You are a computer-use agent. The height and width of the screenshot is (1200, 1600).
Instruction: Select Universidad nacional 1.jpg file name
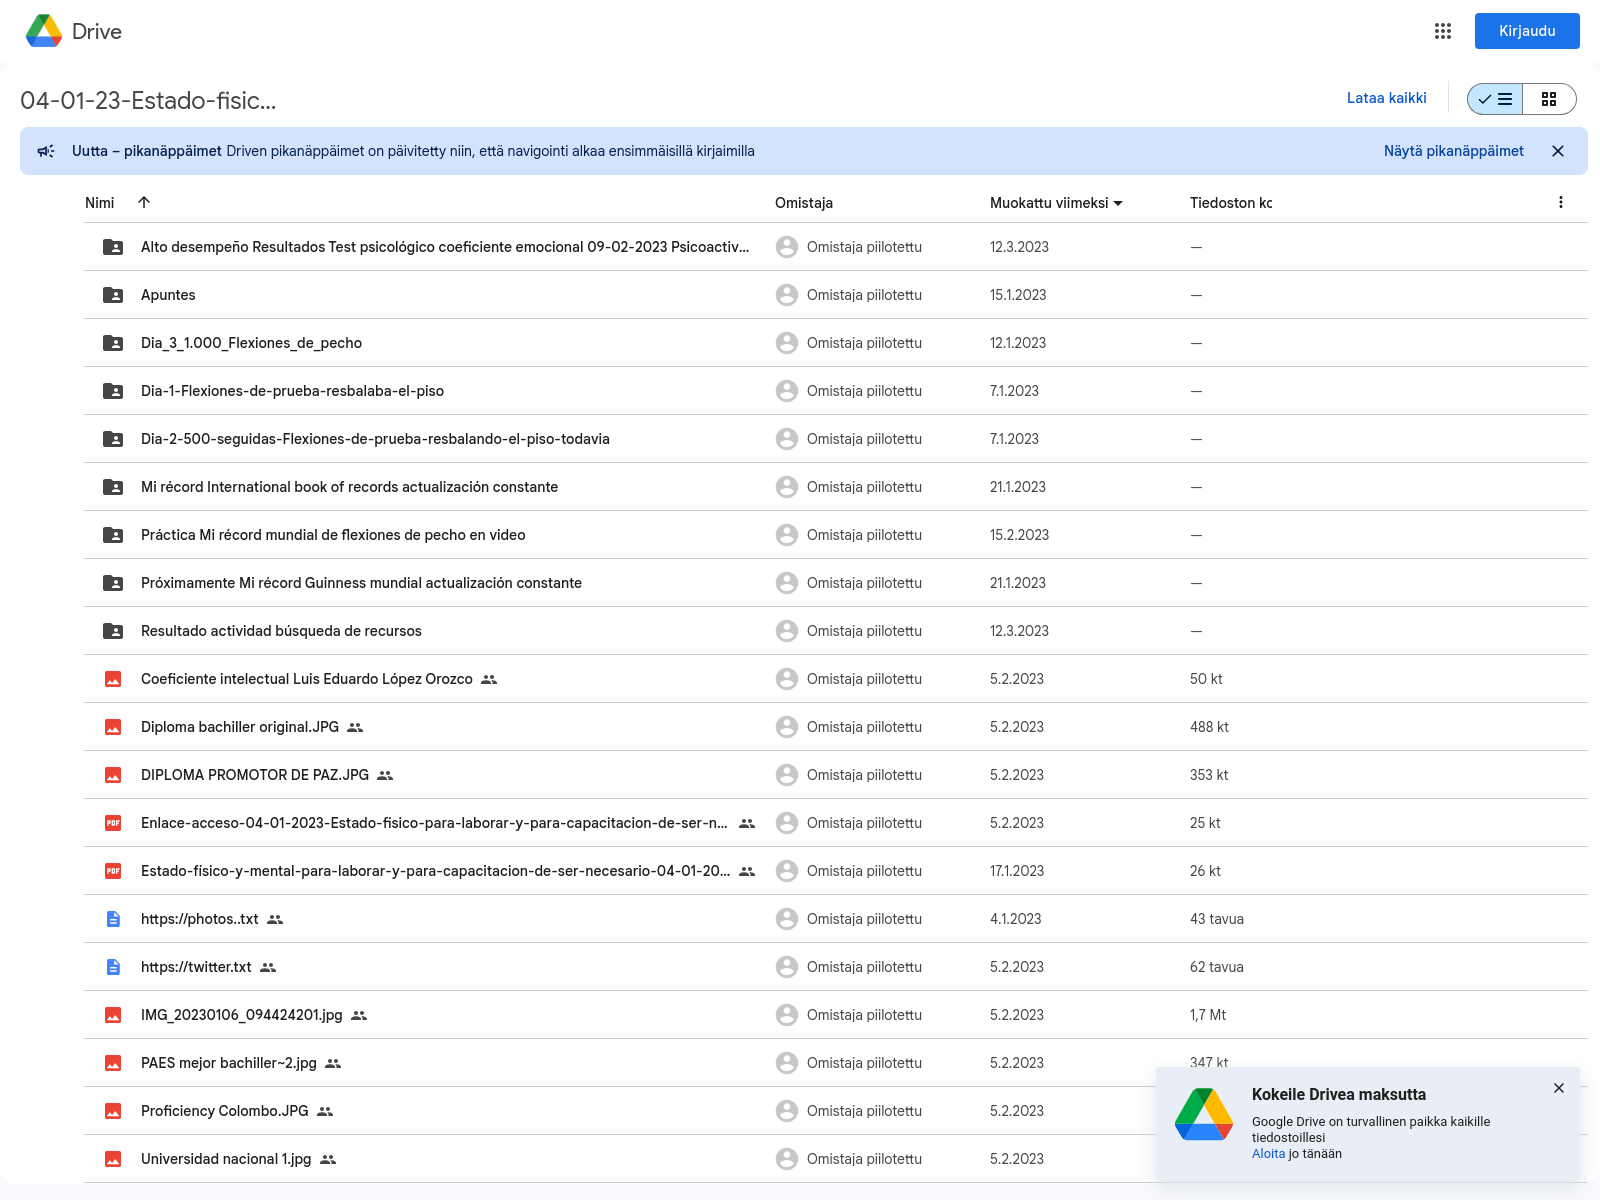(x=226, y=1159)
